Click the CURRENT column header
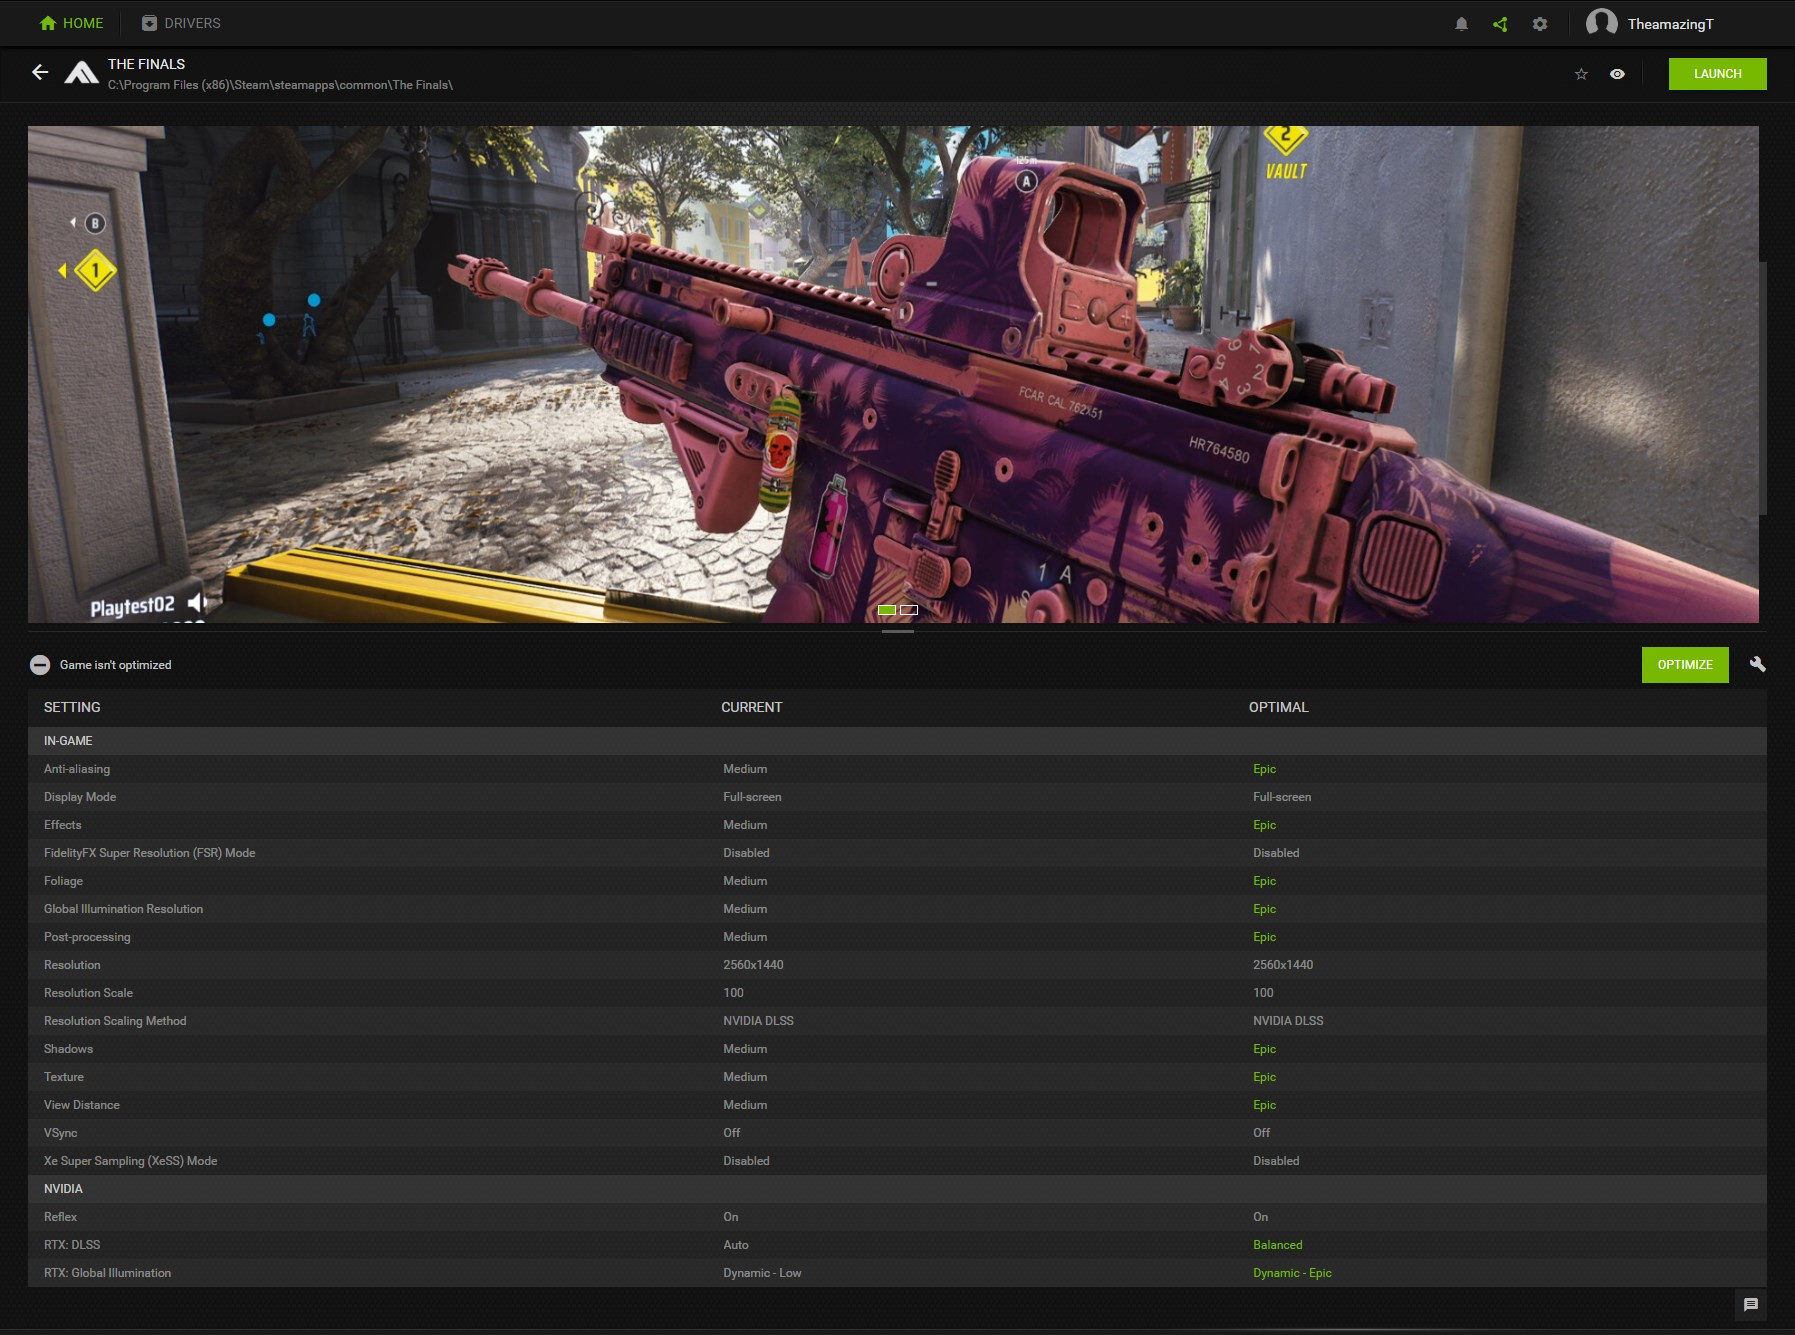1795x1335 pixels. [752, 707]
